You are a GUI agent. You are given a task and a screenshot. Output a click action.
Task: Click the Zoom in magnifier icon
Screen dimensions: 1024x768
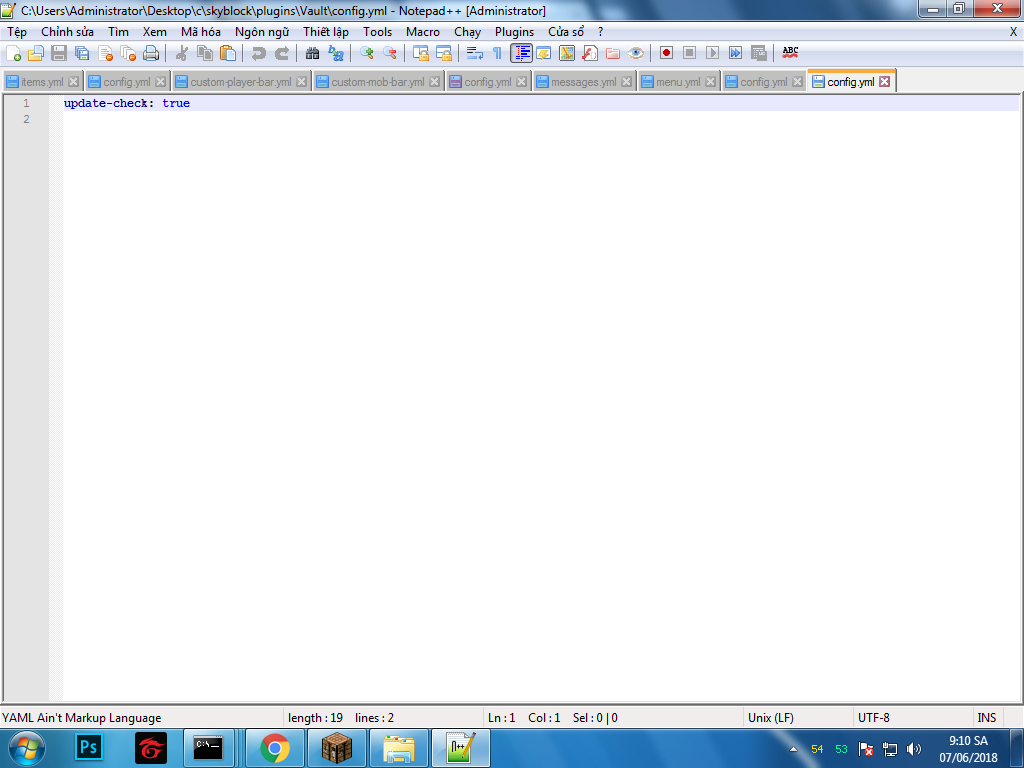click(x=367, y=53)
